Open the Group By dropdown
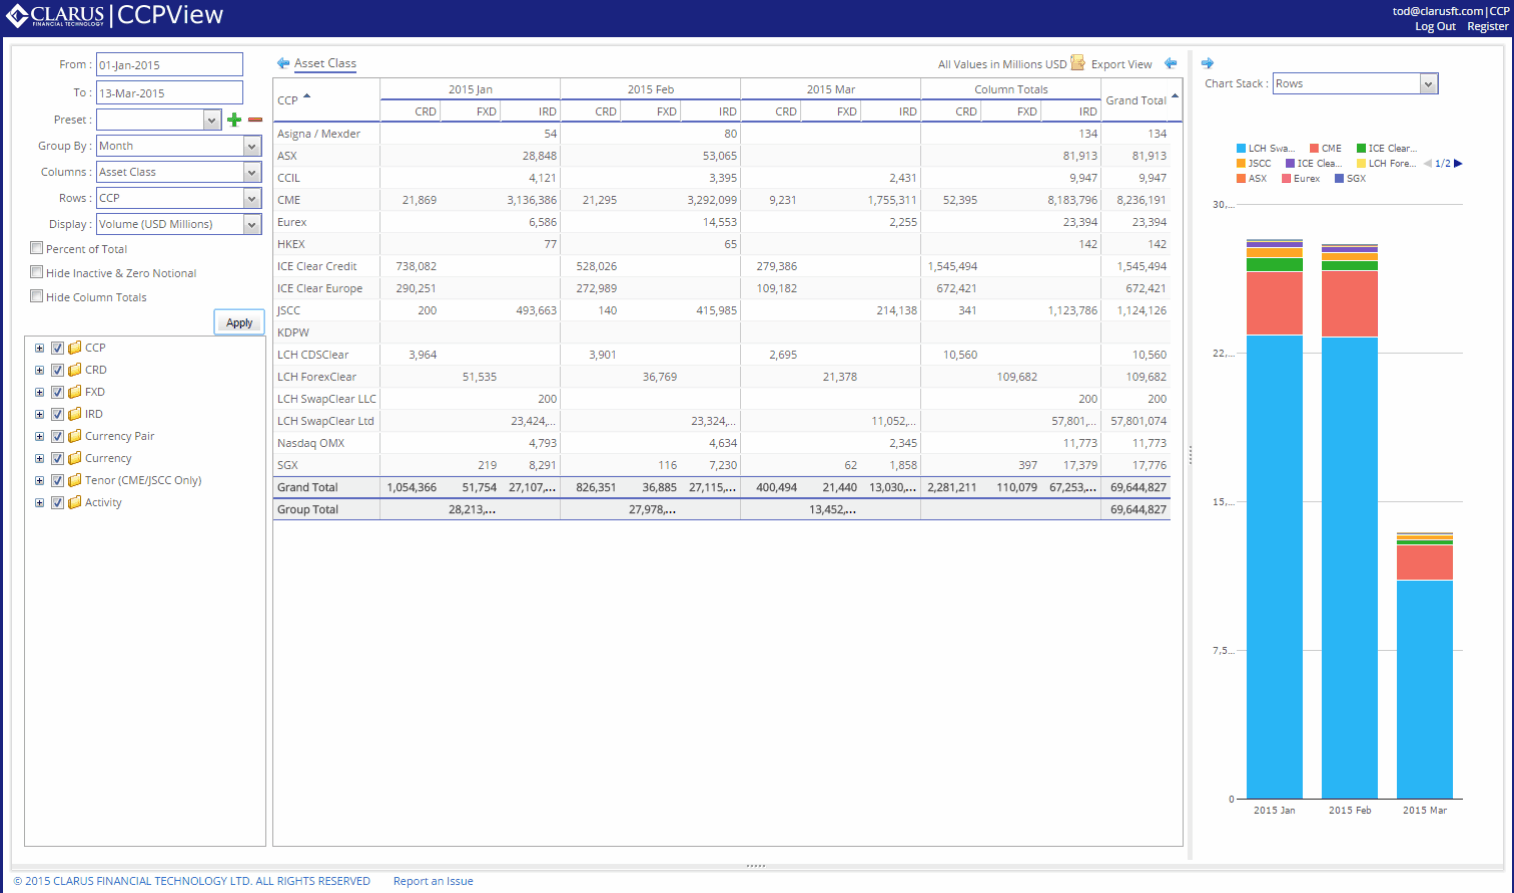Image resolution: width=1514 pixels, height=893 pixels. (252, 146)
